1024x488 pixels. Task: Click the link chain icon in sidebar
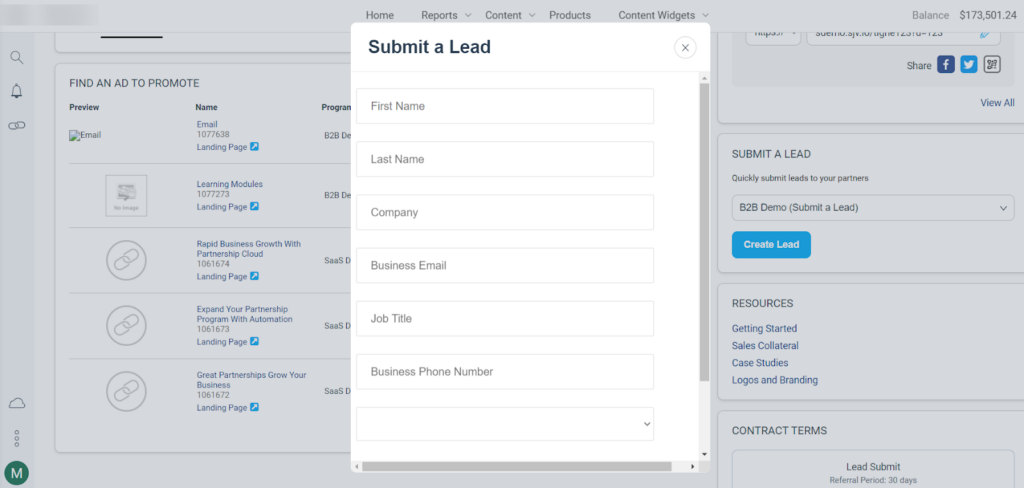[x=17, y=125]
